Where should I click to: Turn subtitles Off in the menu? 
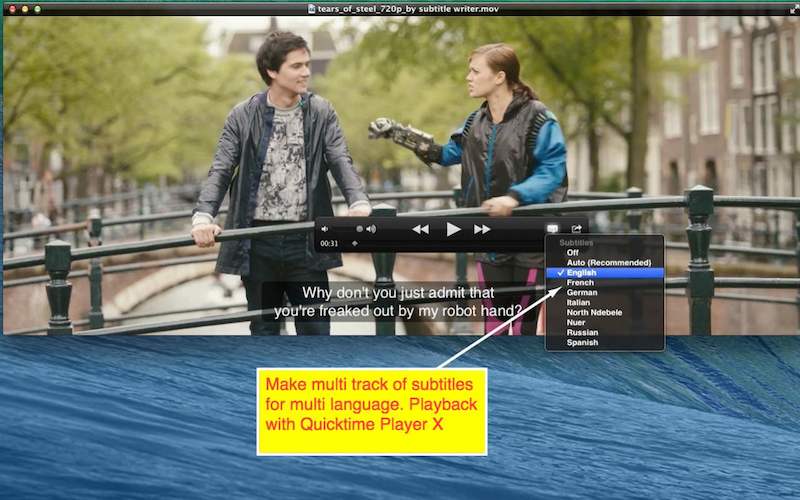(x=605, y=253)
